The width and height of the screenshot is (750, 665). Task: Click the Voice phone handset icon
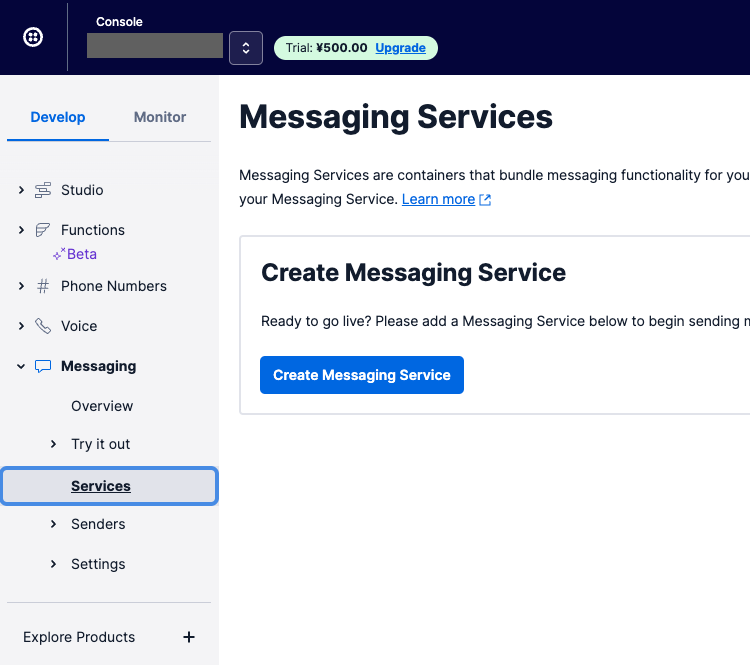click(43, 326)
